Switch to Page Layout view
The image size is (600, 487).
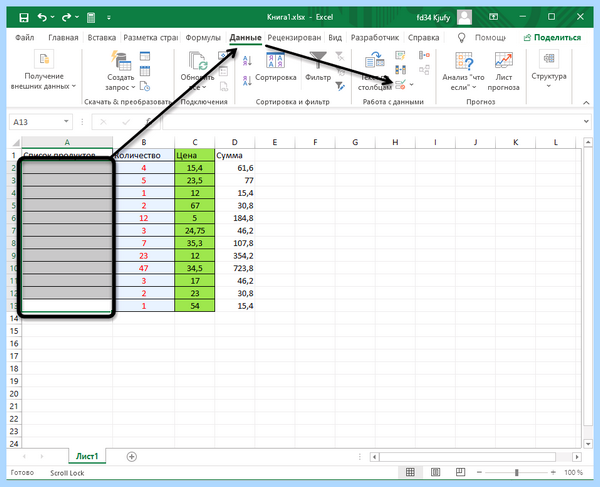point(435,472)
